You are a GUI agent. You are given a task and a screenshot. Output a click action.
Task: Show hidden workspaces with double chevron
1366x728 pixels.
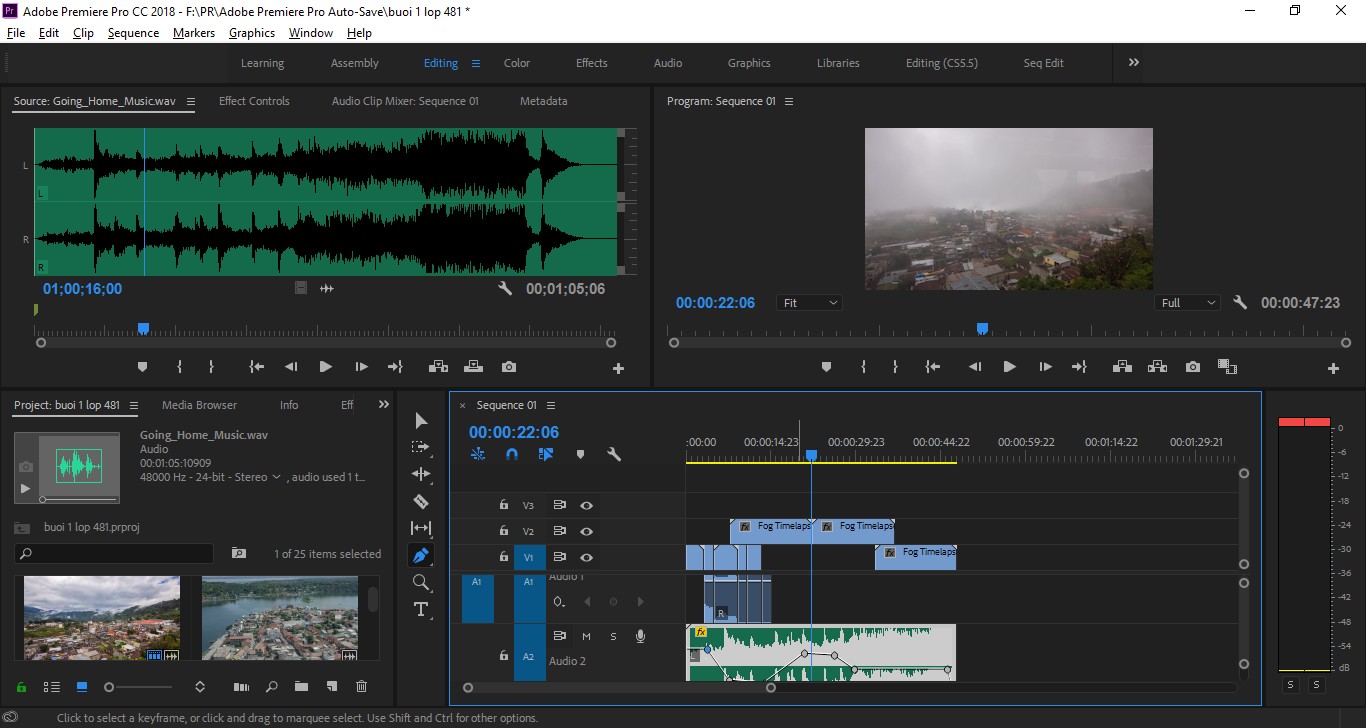(1134, 62)
